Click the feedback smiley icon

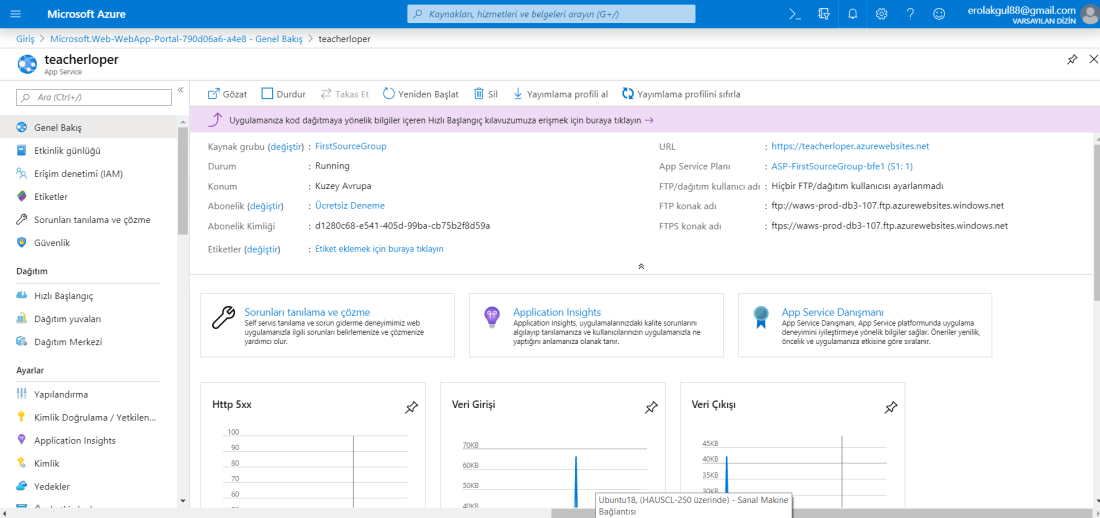pos(938,14)
